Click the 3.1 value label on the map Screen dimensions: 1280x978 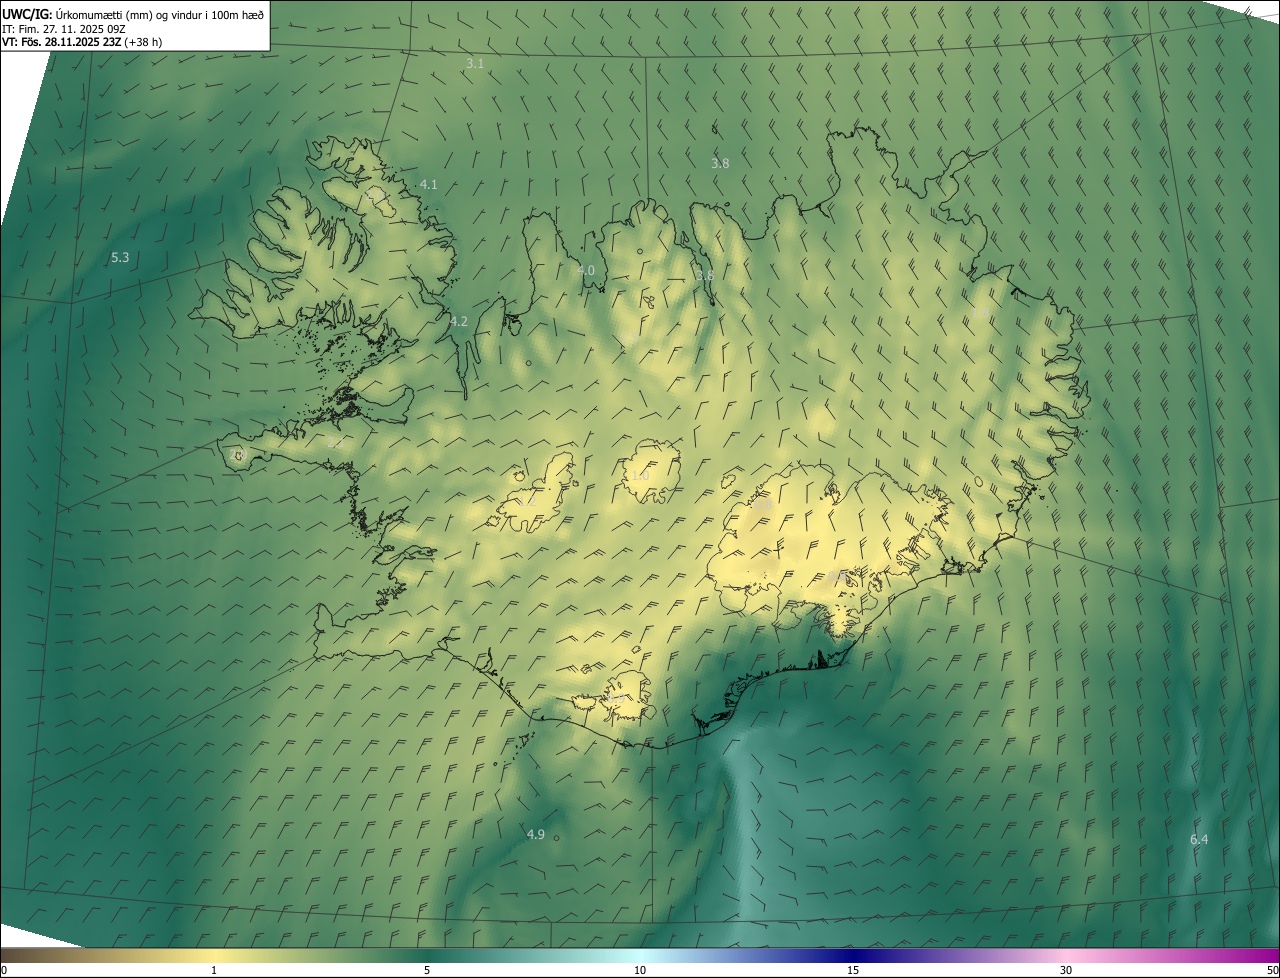tap(475, 63)
